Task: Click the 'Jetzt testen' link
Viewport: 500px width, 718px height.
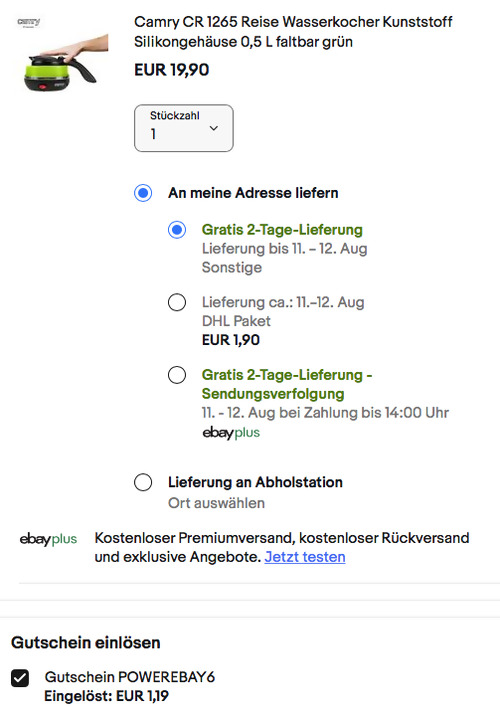Action: (305, 557)
